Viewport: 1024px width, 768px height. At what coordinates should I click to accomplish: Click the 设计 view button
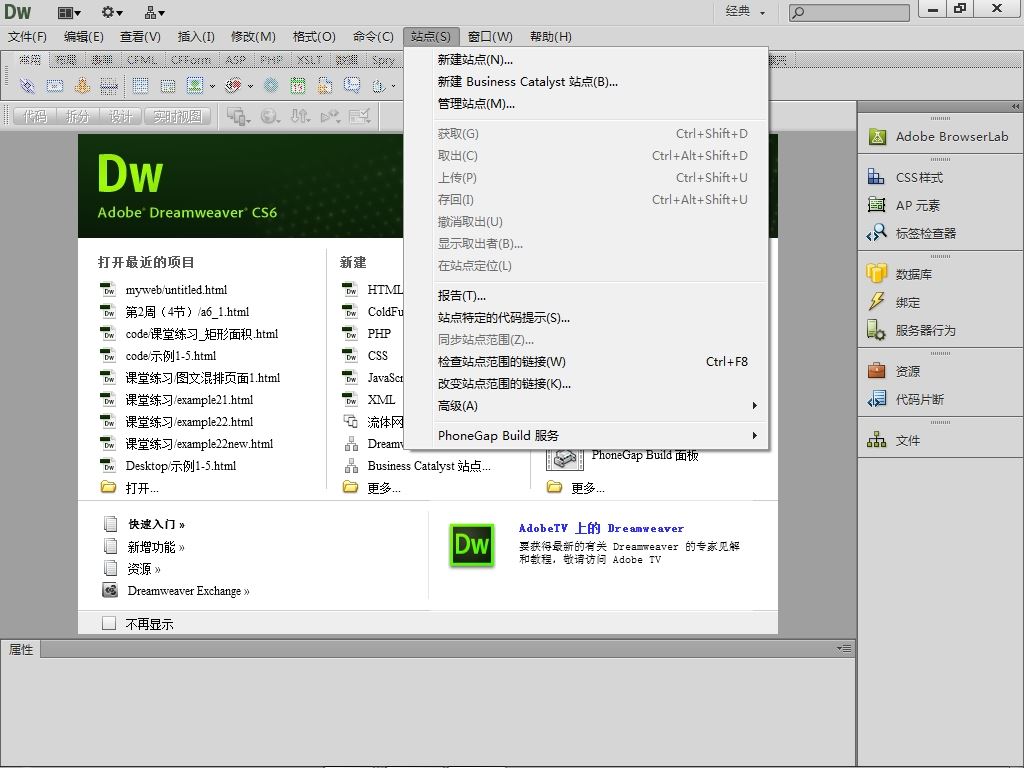[121, 116]
